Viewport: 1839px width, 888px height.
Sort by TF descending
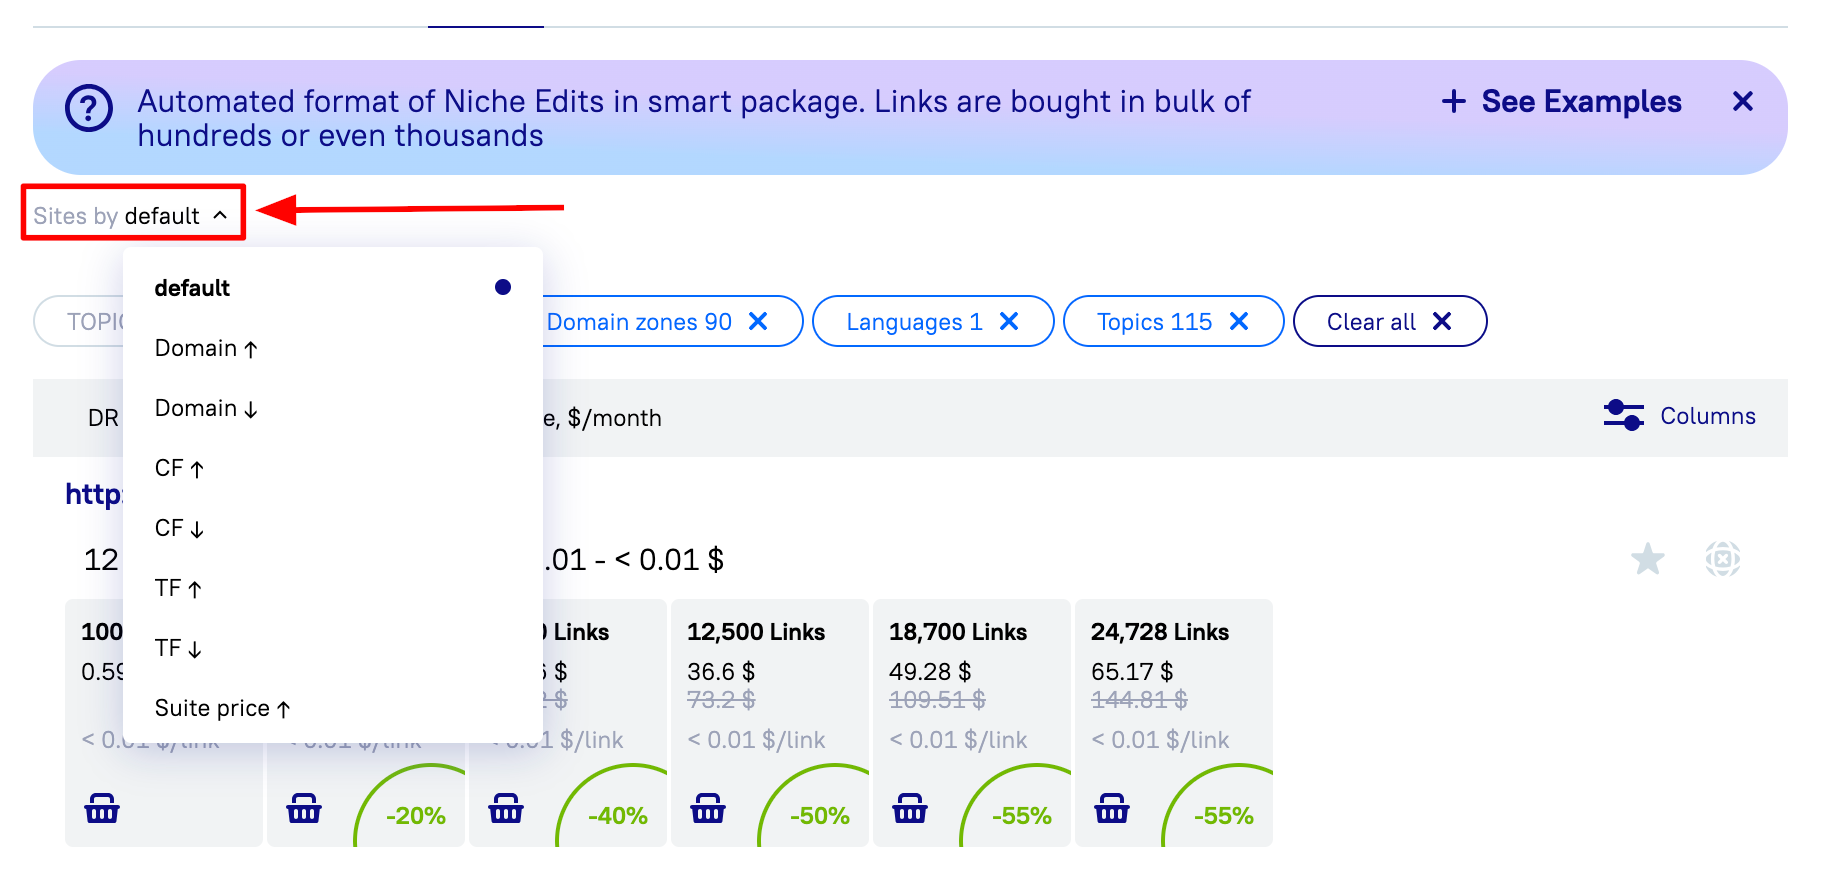(333, 648)
